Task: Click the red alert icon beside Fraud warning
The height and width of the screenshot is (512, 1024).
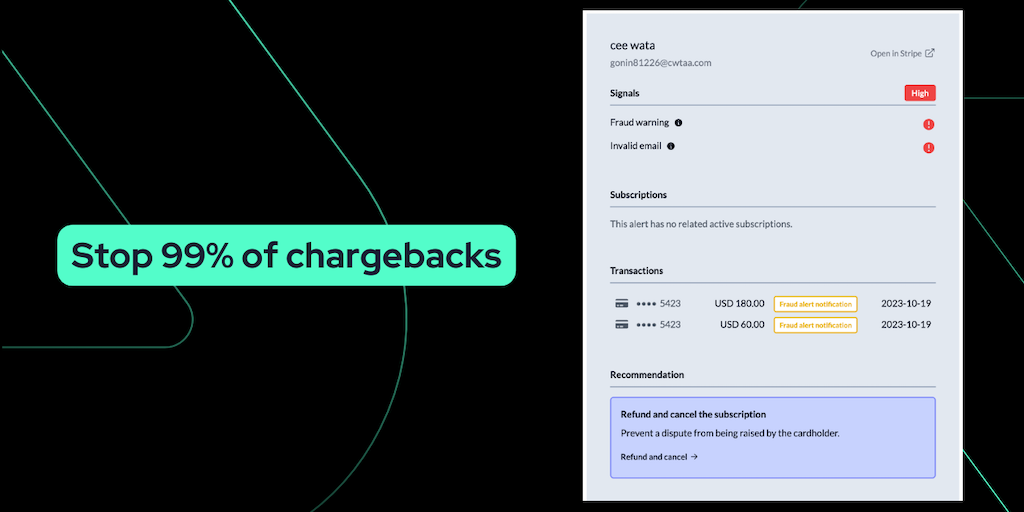Action: (928, 125)
